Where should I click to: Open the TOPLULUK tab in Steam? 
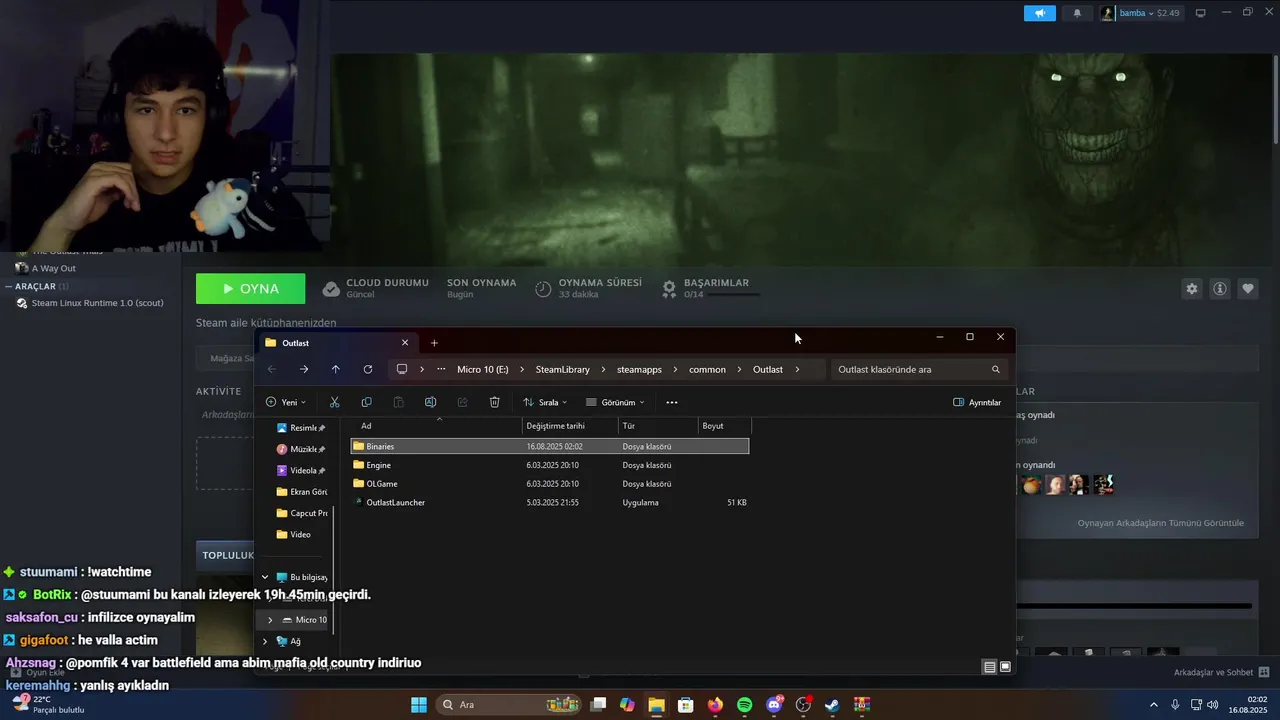coord(228,555)
